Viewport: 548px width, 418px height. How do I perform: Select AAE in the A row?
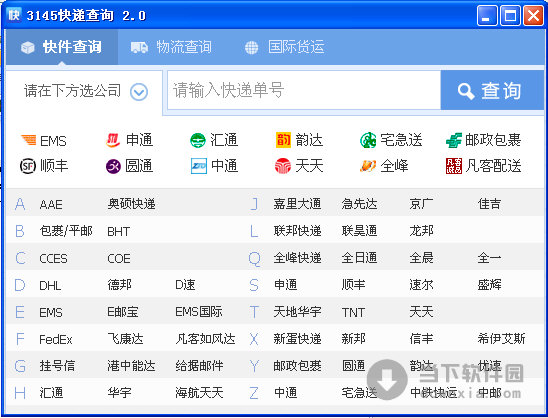(51, 204)
